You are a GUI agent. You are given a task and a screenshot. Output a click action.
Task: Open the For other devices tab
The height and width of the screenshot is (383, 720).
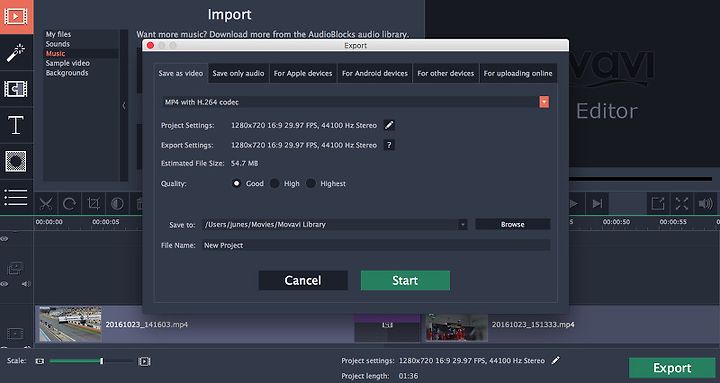pyautogui.click(x=445, y=73)
